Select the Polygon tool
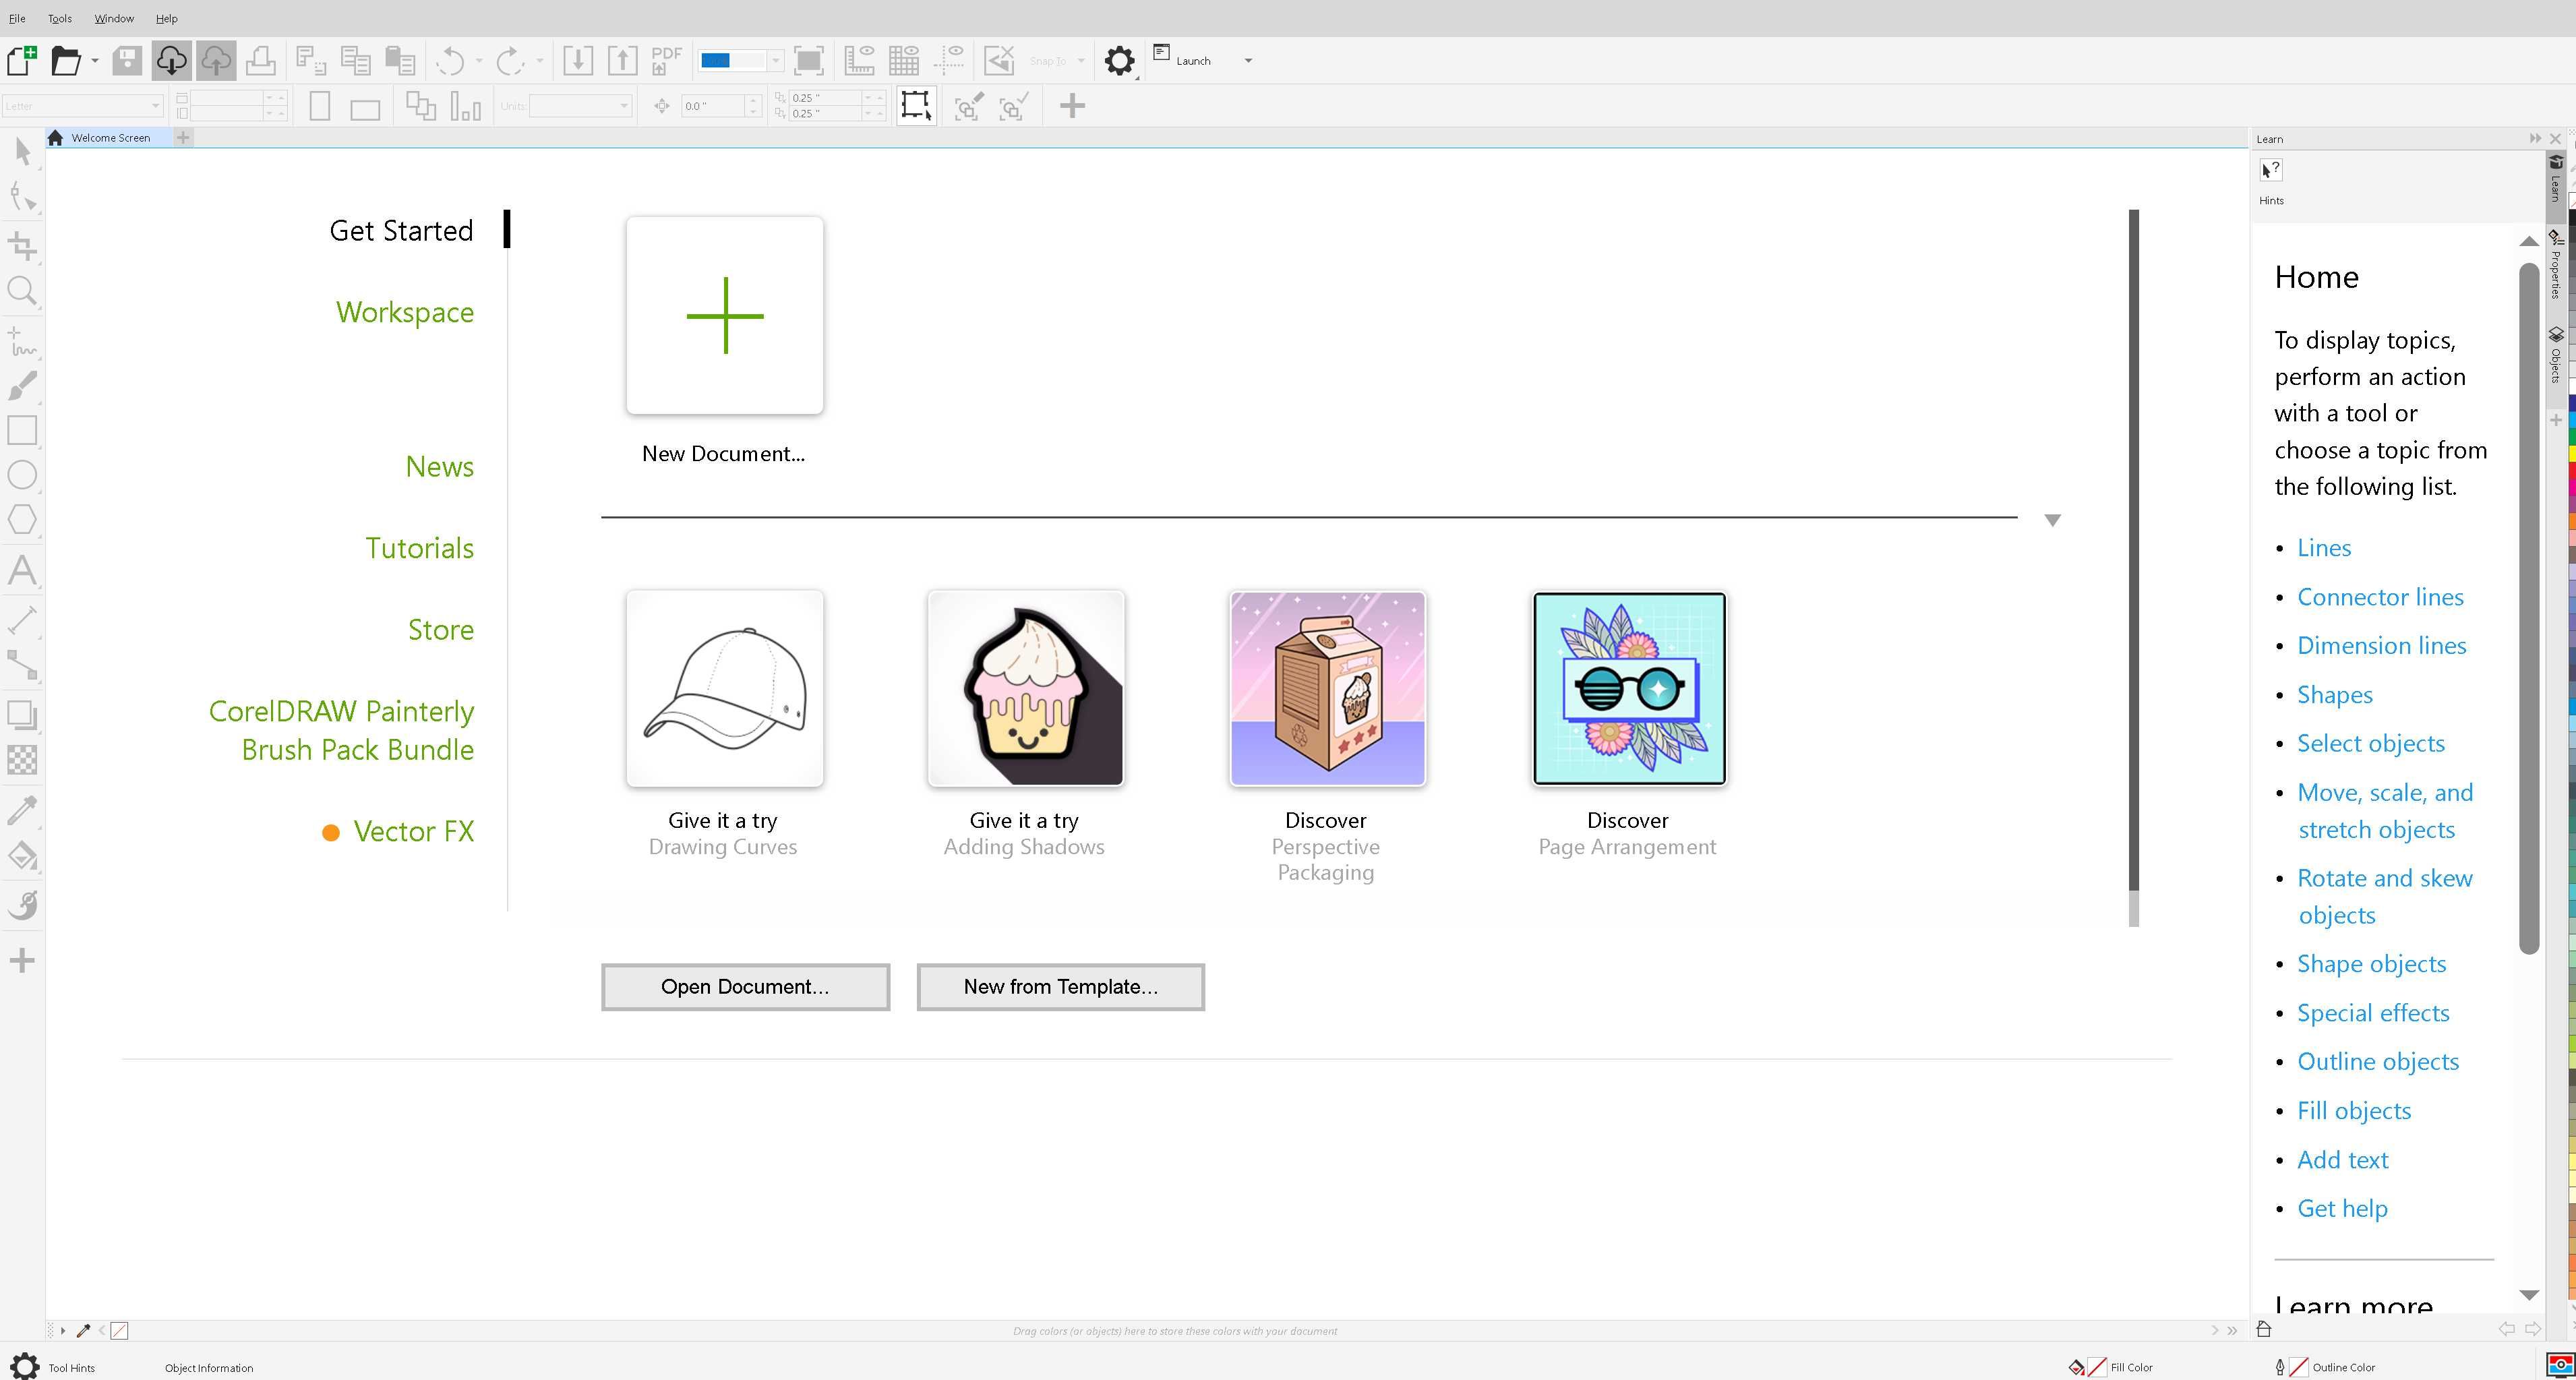This screenshot has height=1380, width=2576. pos(23,520)
